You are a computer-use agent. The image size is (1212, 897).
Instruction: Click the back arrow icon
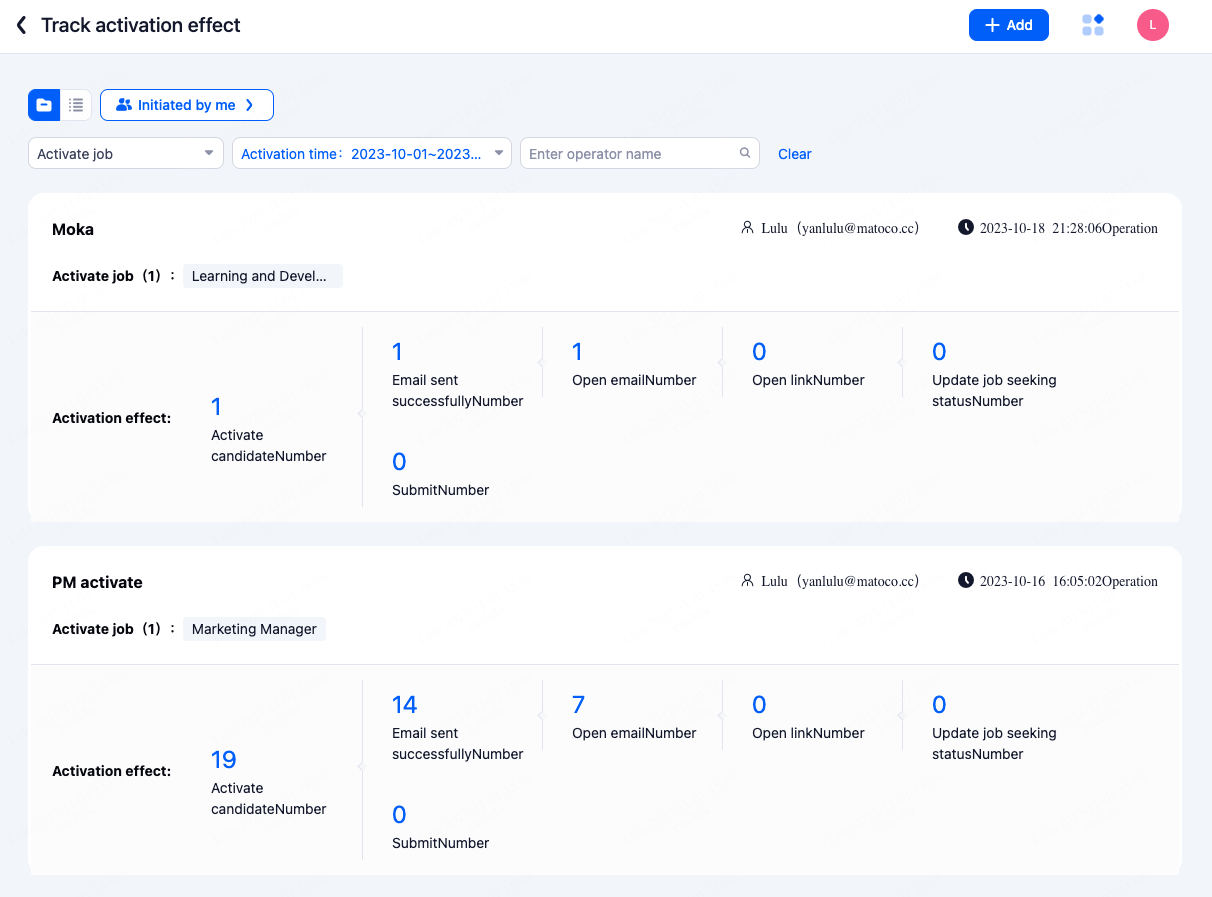tap(21, 26)
